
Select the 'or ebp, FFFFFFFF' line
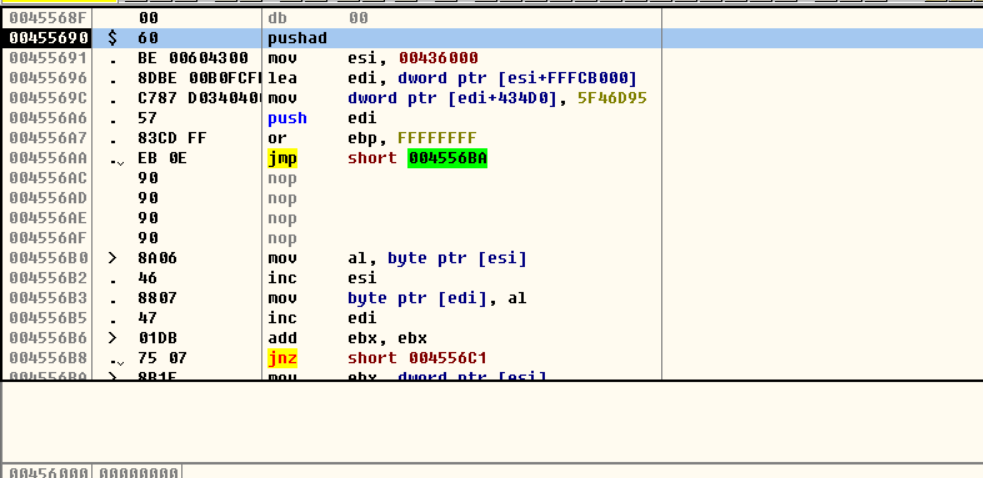pyautogui.click(x=372, y=138)
